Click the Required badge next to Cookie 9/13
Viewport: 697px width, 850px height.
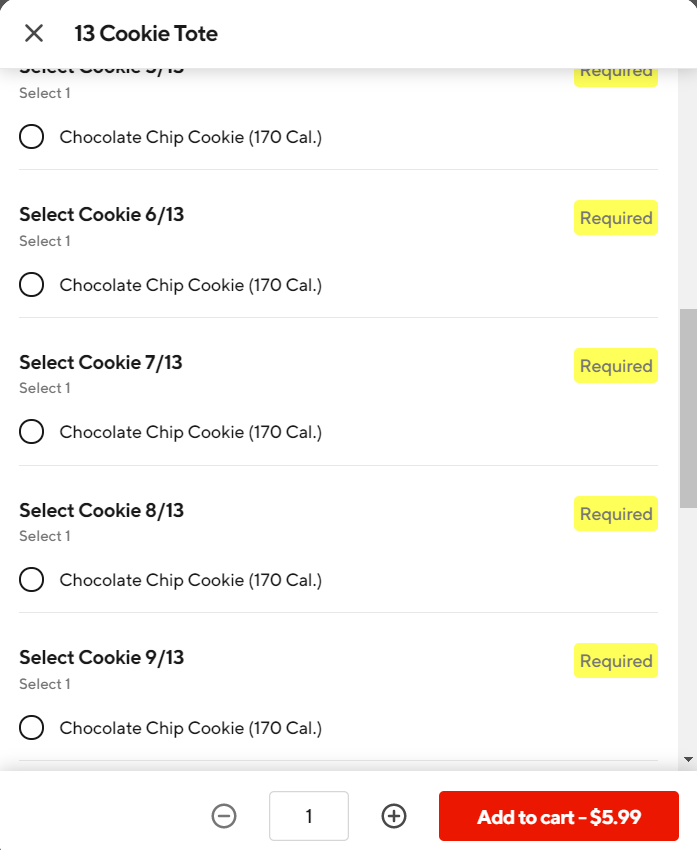pos(616,661)
